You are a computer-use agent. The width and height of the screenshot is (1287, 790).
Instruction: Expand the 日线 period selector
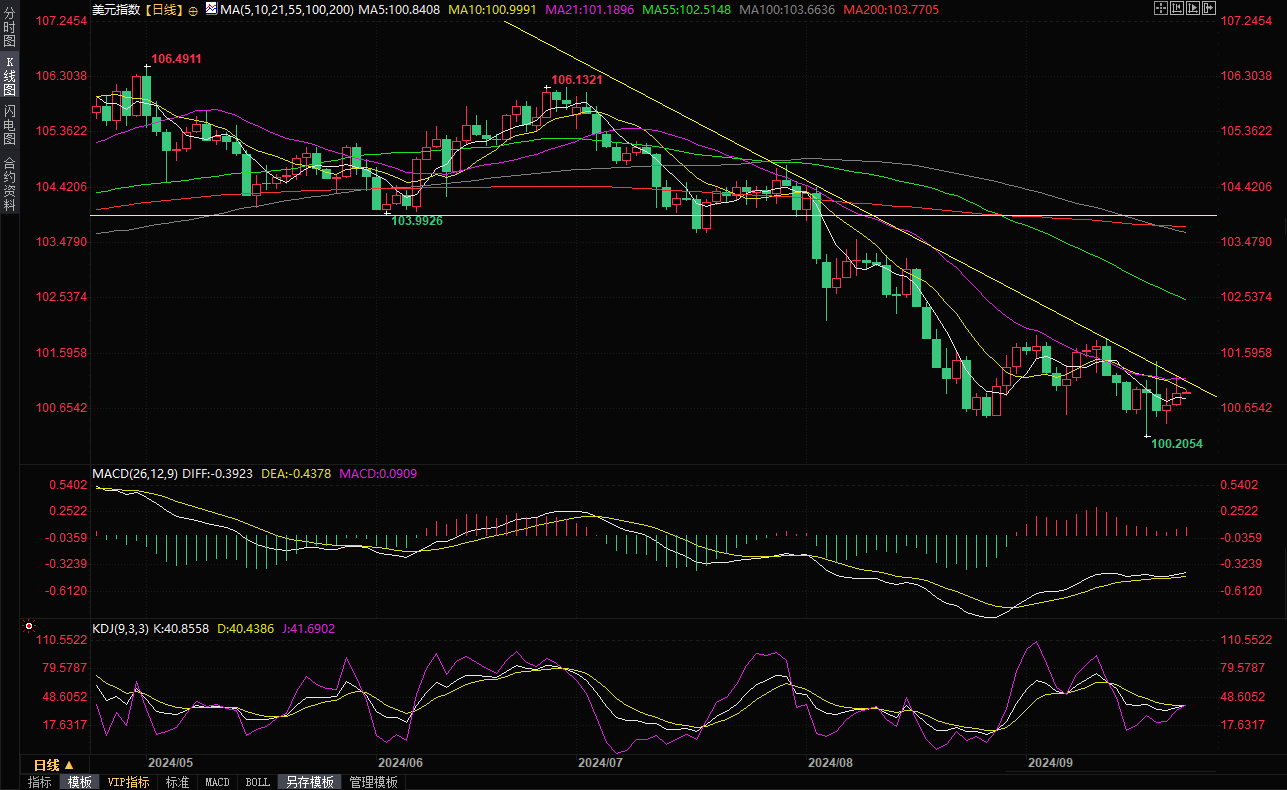click(x=53, y=765)
